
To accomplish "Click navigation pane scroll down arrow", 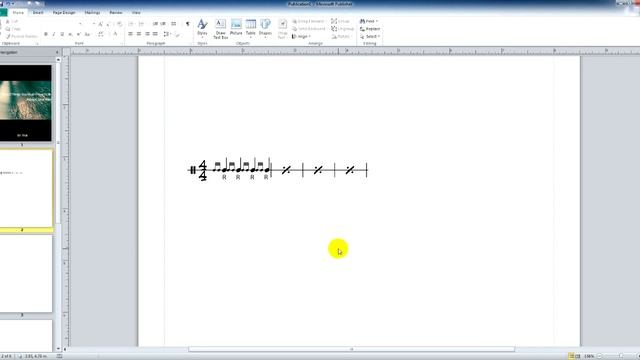I will coord(58,349).
